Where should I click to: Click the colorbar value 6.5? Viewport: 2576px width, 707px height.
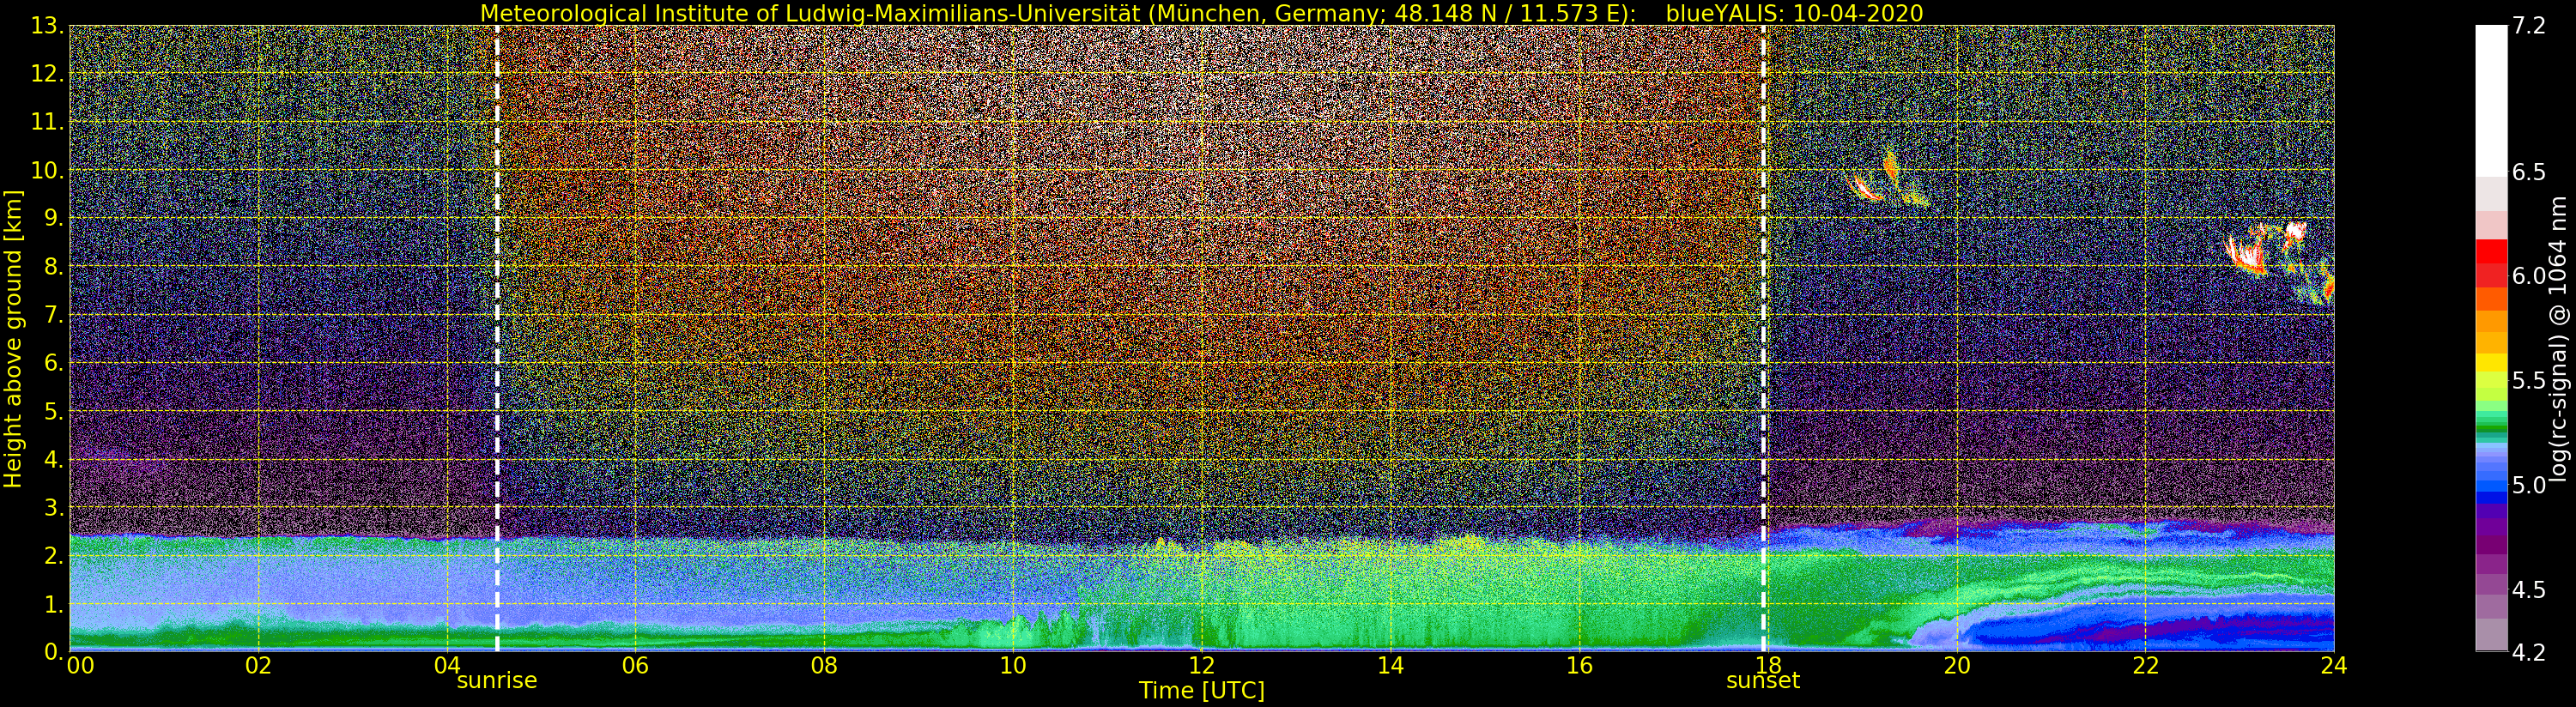(2529, 172)
